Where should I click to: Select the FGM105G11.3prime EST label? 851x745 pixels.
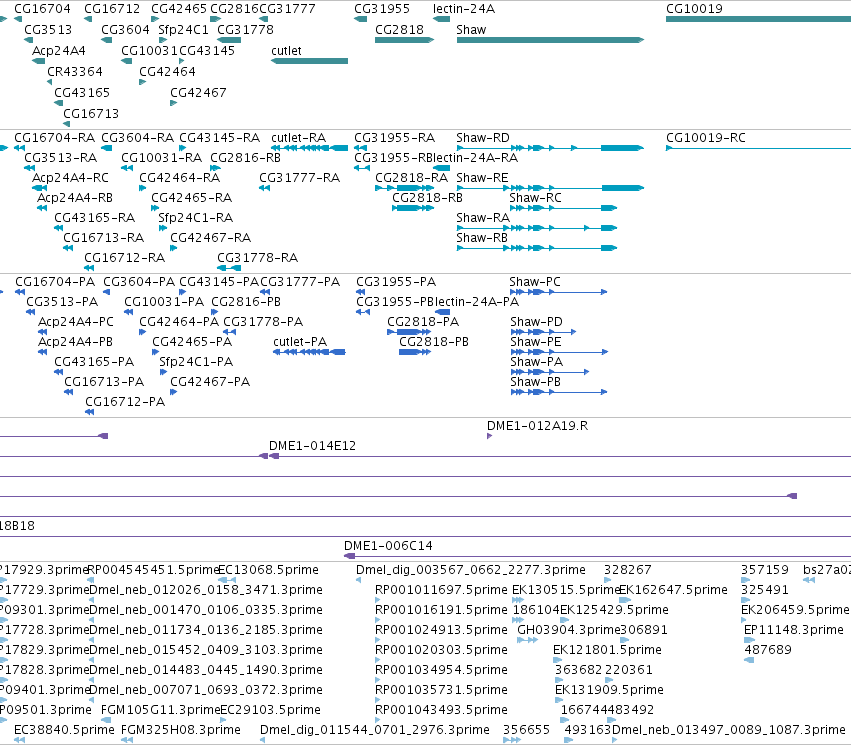click(161, 710)
